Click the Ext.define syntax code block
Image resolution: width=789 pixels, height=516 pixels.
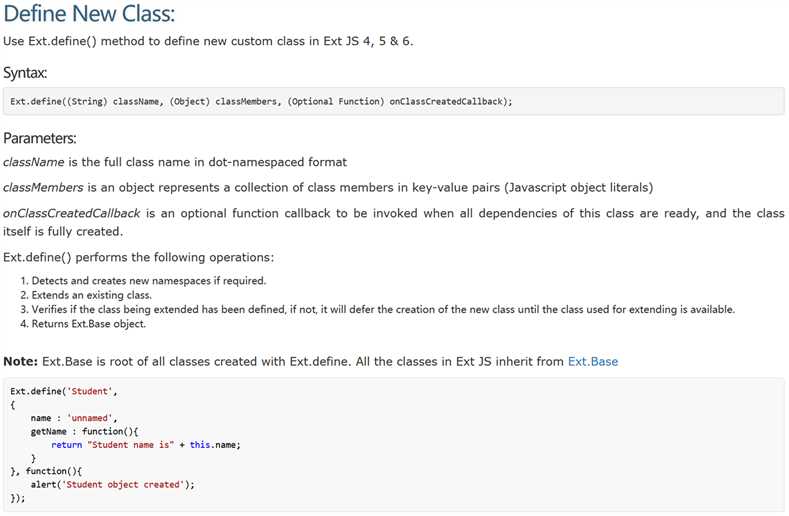393,101
